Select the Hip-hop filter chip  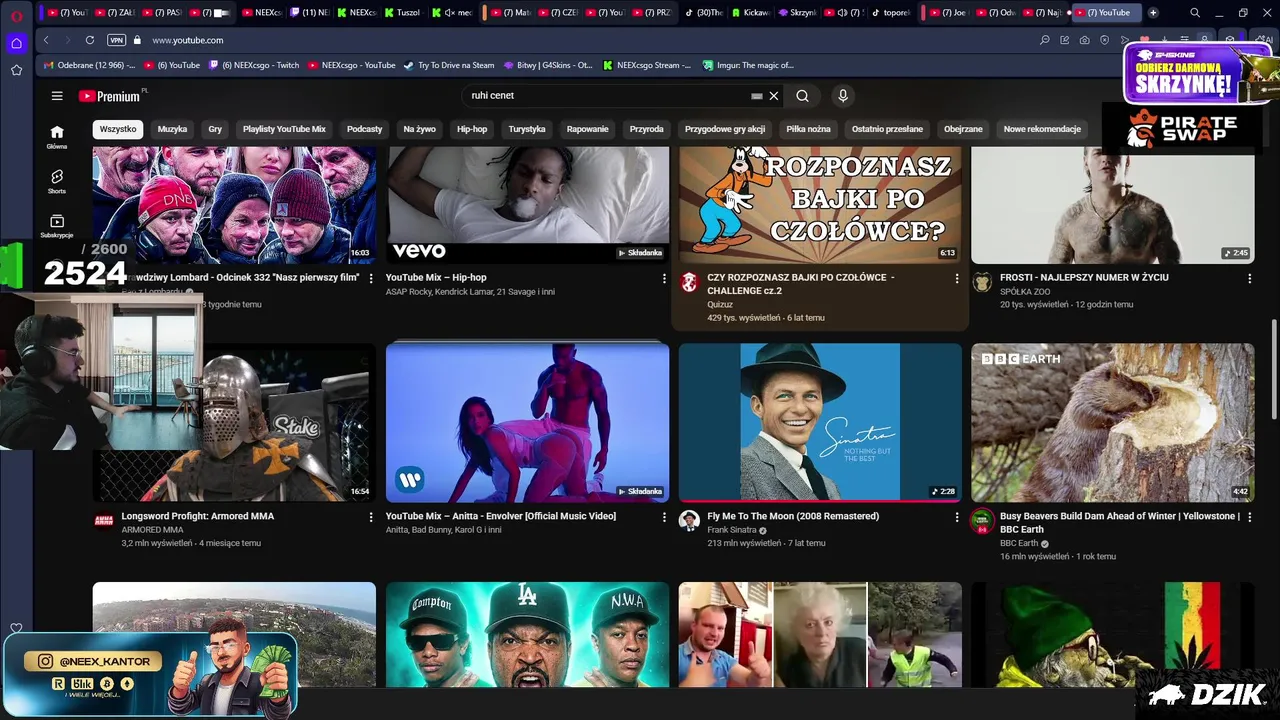click(x=472, y=129)
